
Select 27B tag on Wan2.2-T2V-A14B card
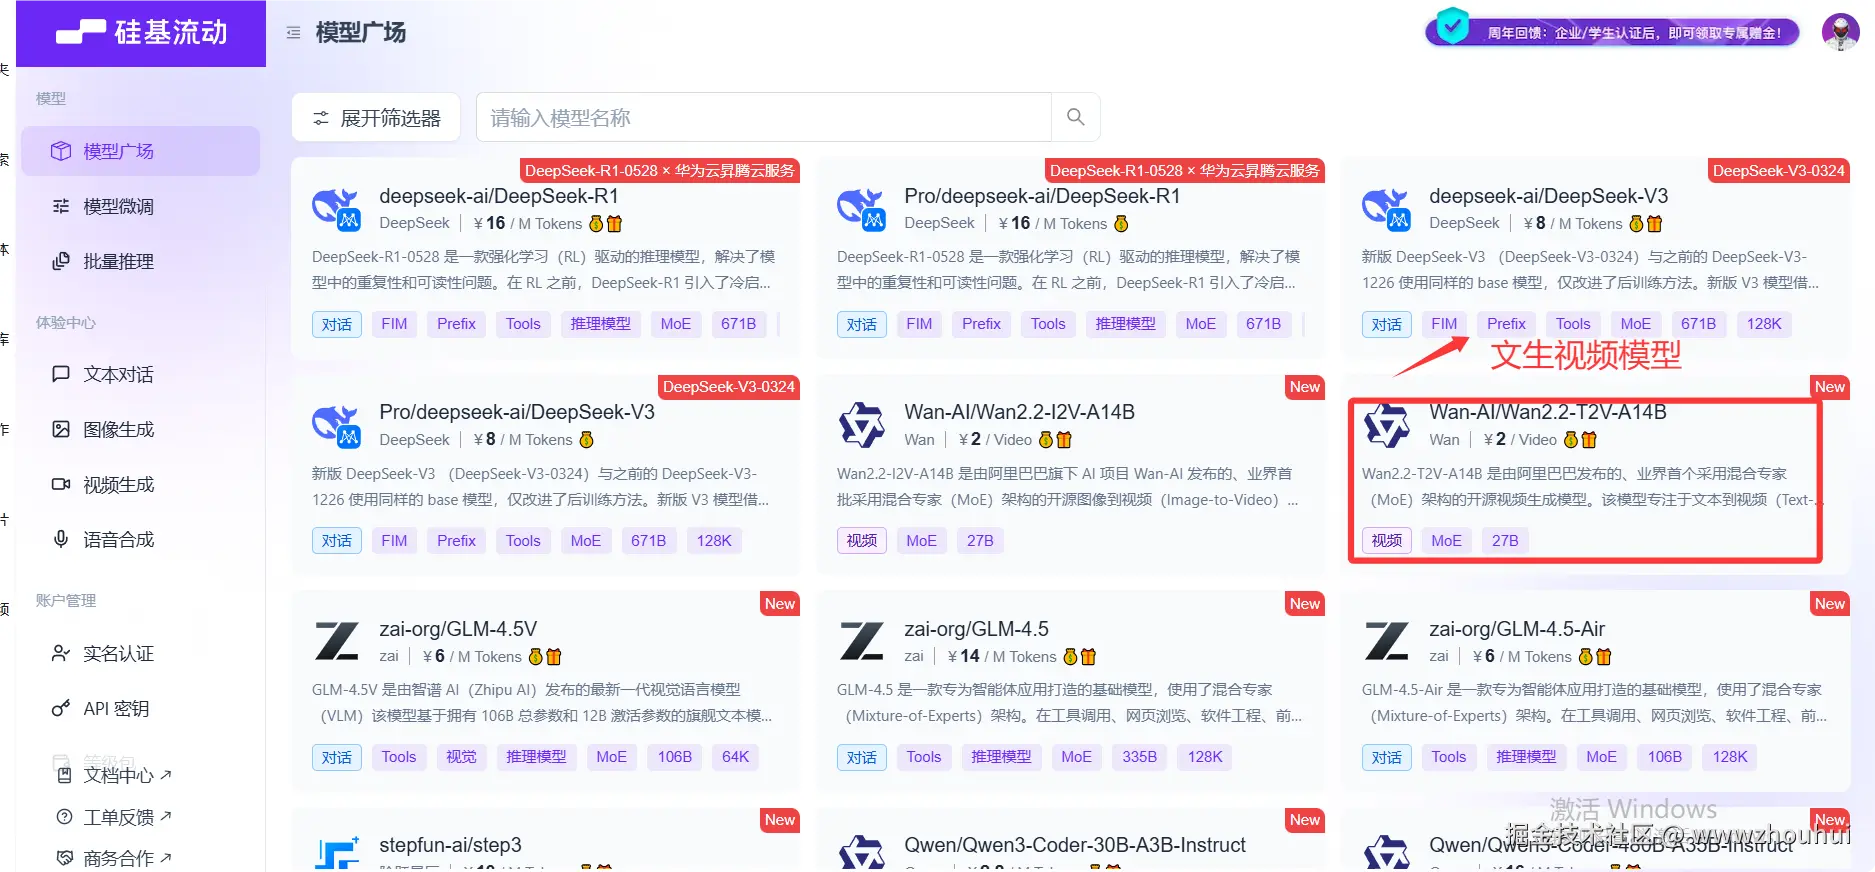pos(1505,541)
